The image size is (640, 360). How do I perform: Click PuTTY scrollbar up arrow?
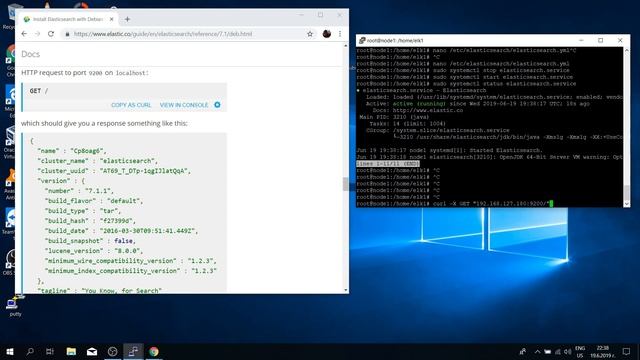tap(627, 50)
